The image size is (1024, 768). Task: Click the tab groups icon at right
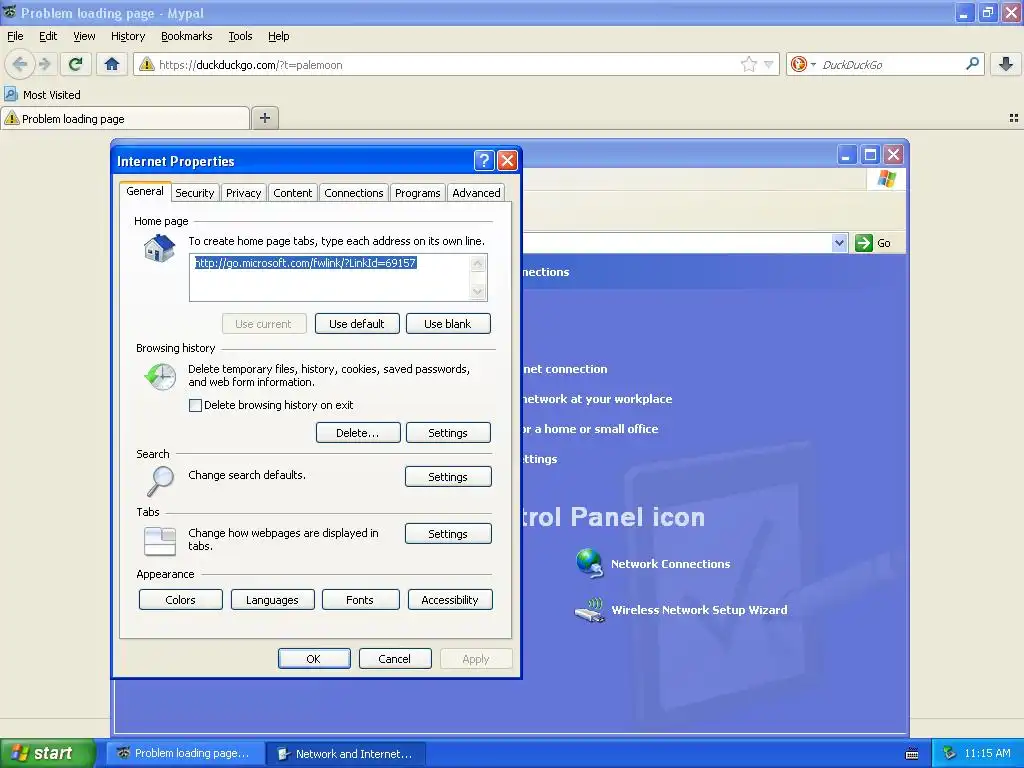pyautogui.click(x=1014, y=118)
